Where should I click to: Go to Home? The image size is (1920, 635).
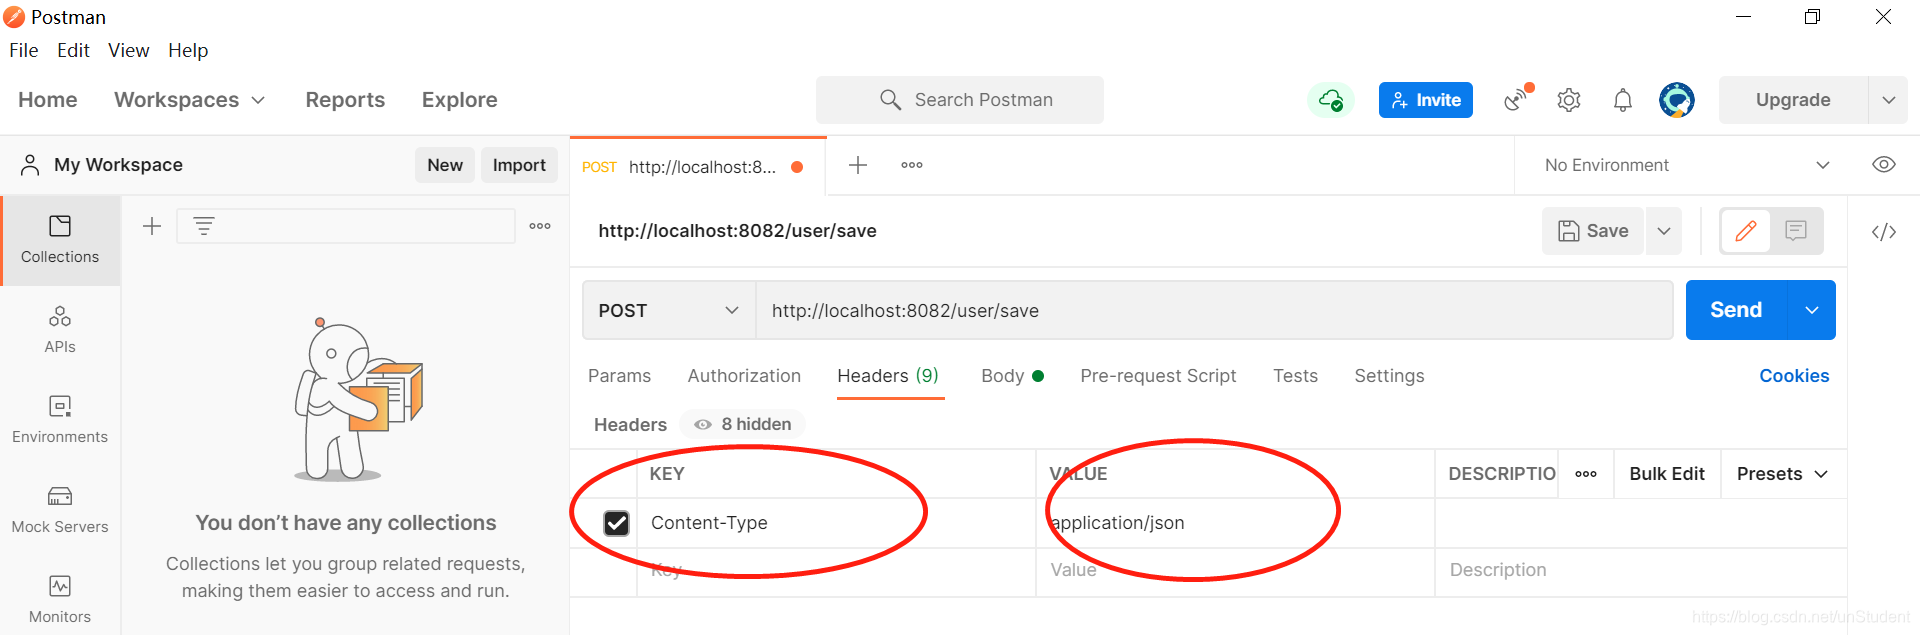pyautogui.click(x=48, y=100)
